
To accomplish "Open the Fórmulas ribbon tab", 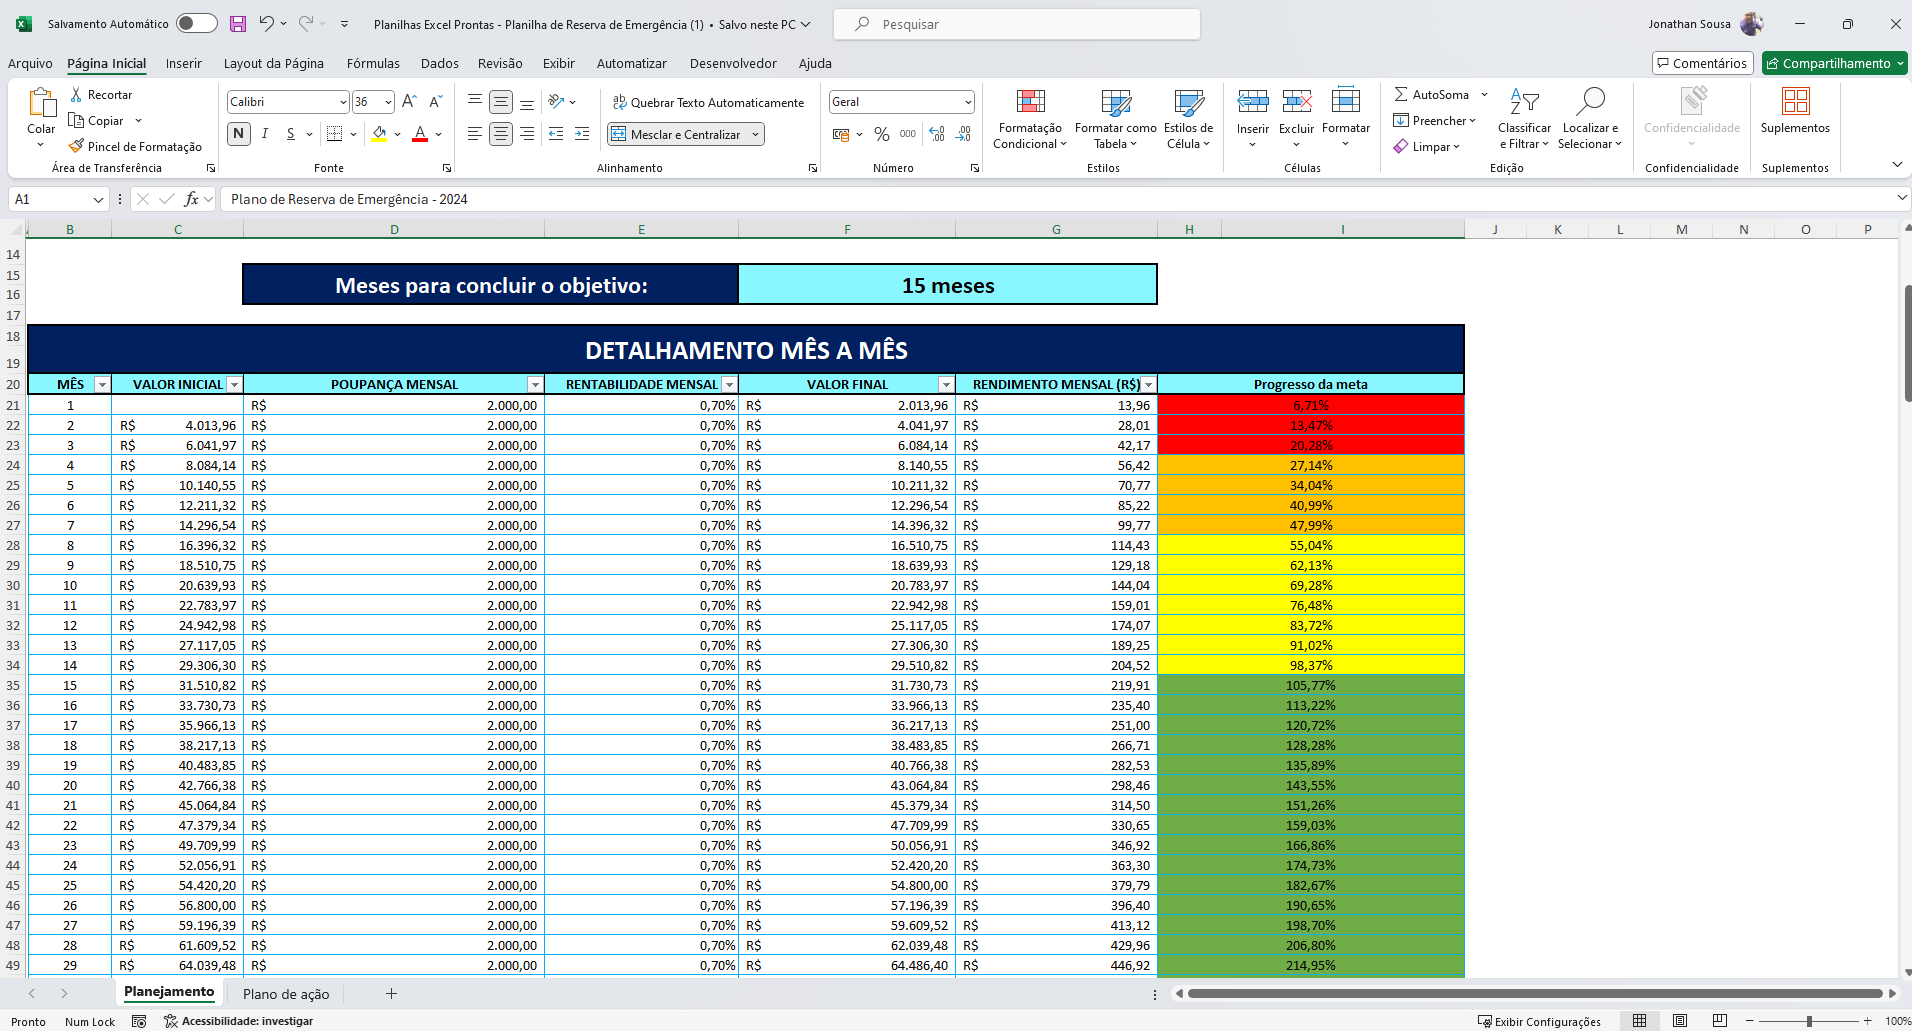I will 373,63.
